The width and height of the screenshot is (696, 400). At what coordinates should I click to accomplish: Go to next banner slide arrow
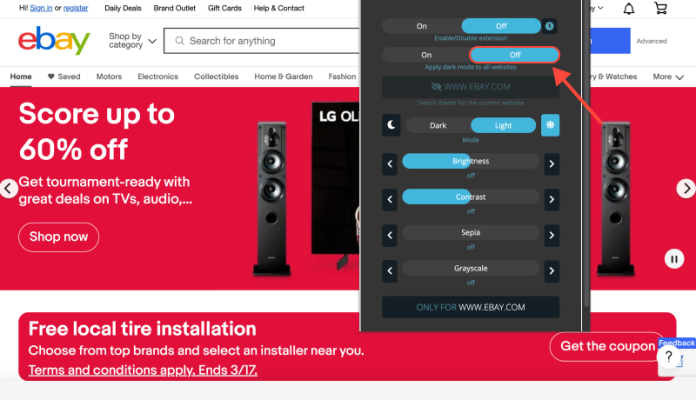686,189
